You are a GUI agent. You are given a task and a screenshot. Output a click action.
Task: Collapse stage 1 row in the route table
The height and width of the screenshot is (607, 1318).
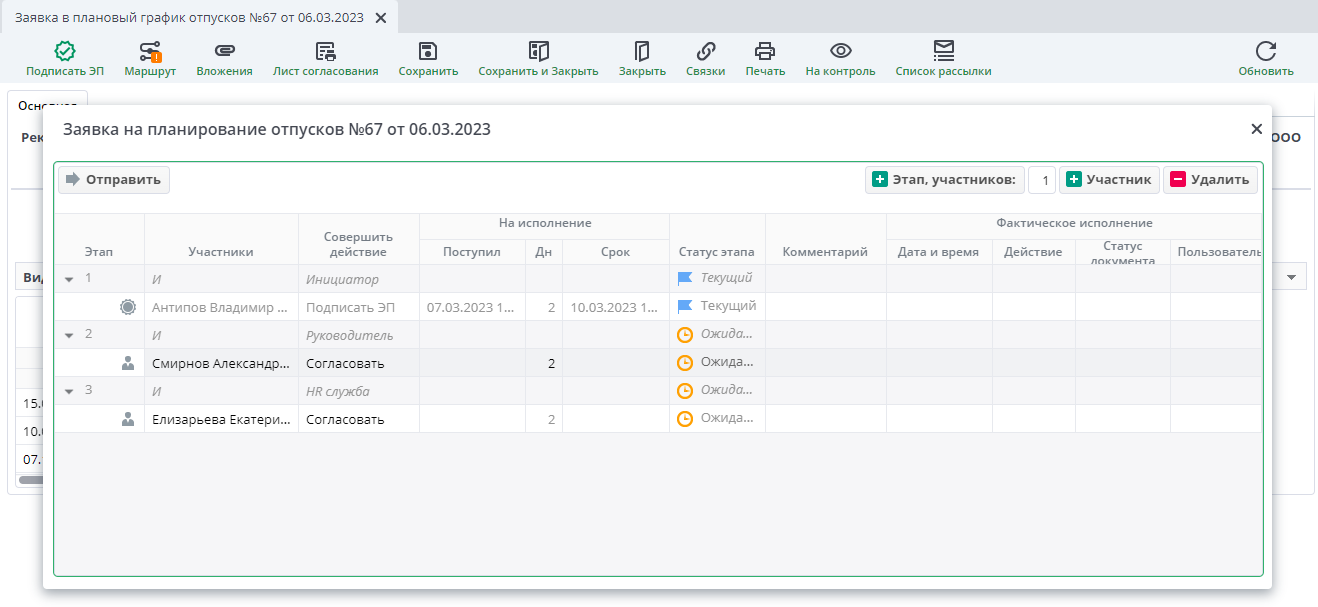pyautogui.click(x=69, y=279)
